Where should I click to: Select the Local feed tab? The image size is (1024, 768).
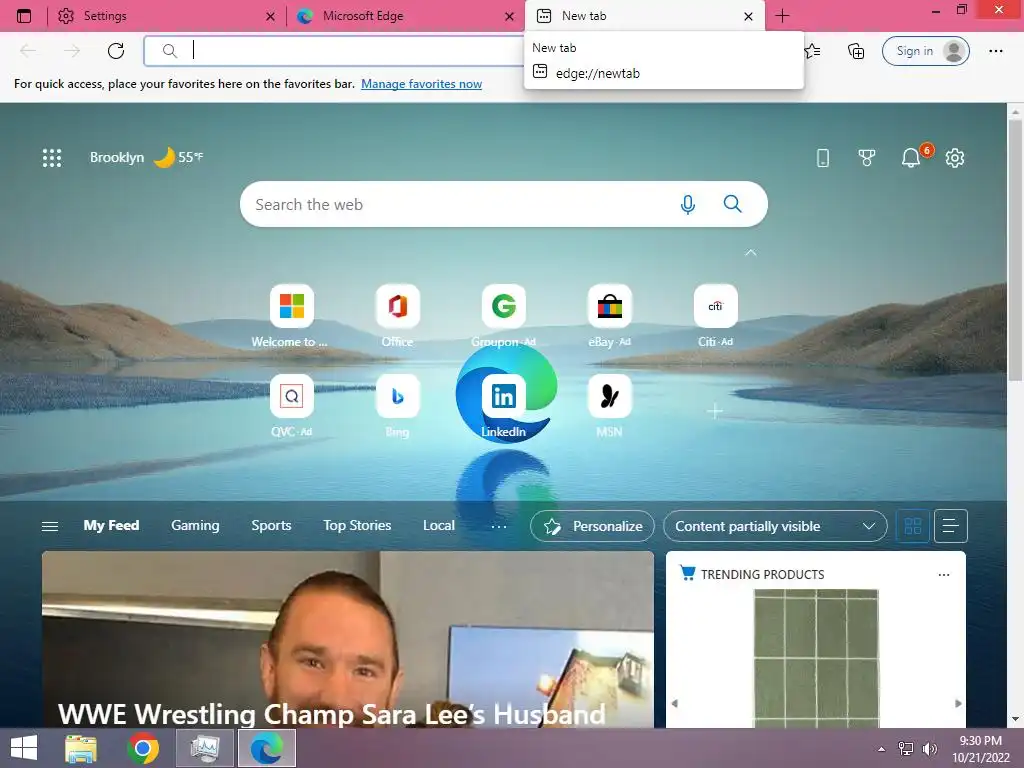[x=439, y=526]
